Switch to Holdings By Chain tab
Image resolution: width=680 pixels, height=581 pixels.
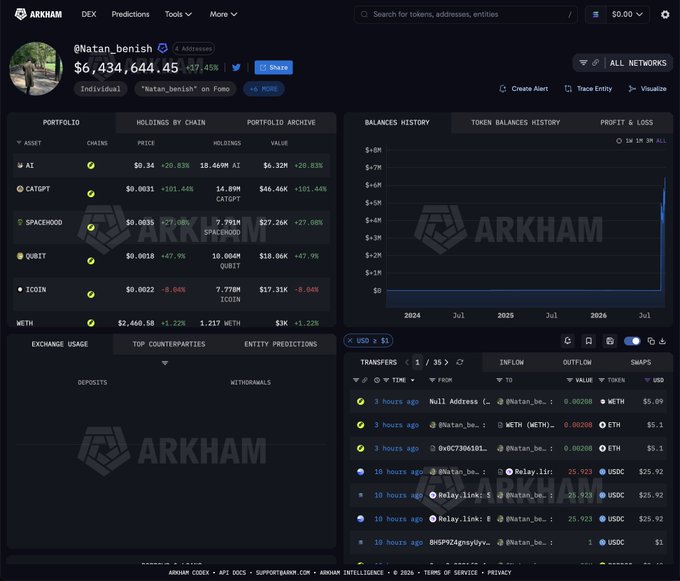point(171,123)
